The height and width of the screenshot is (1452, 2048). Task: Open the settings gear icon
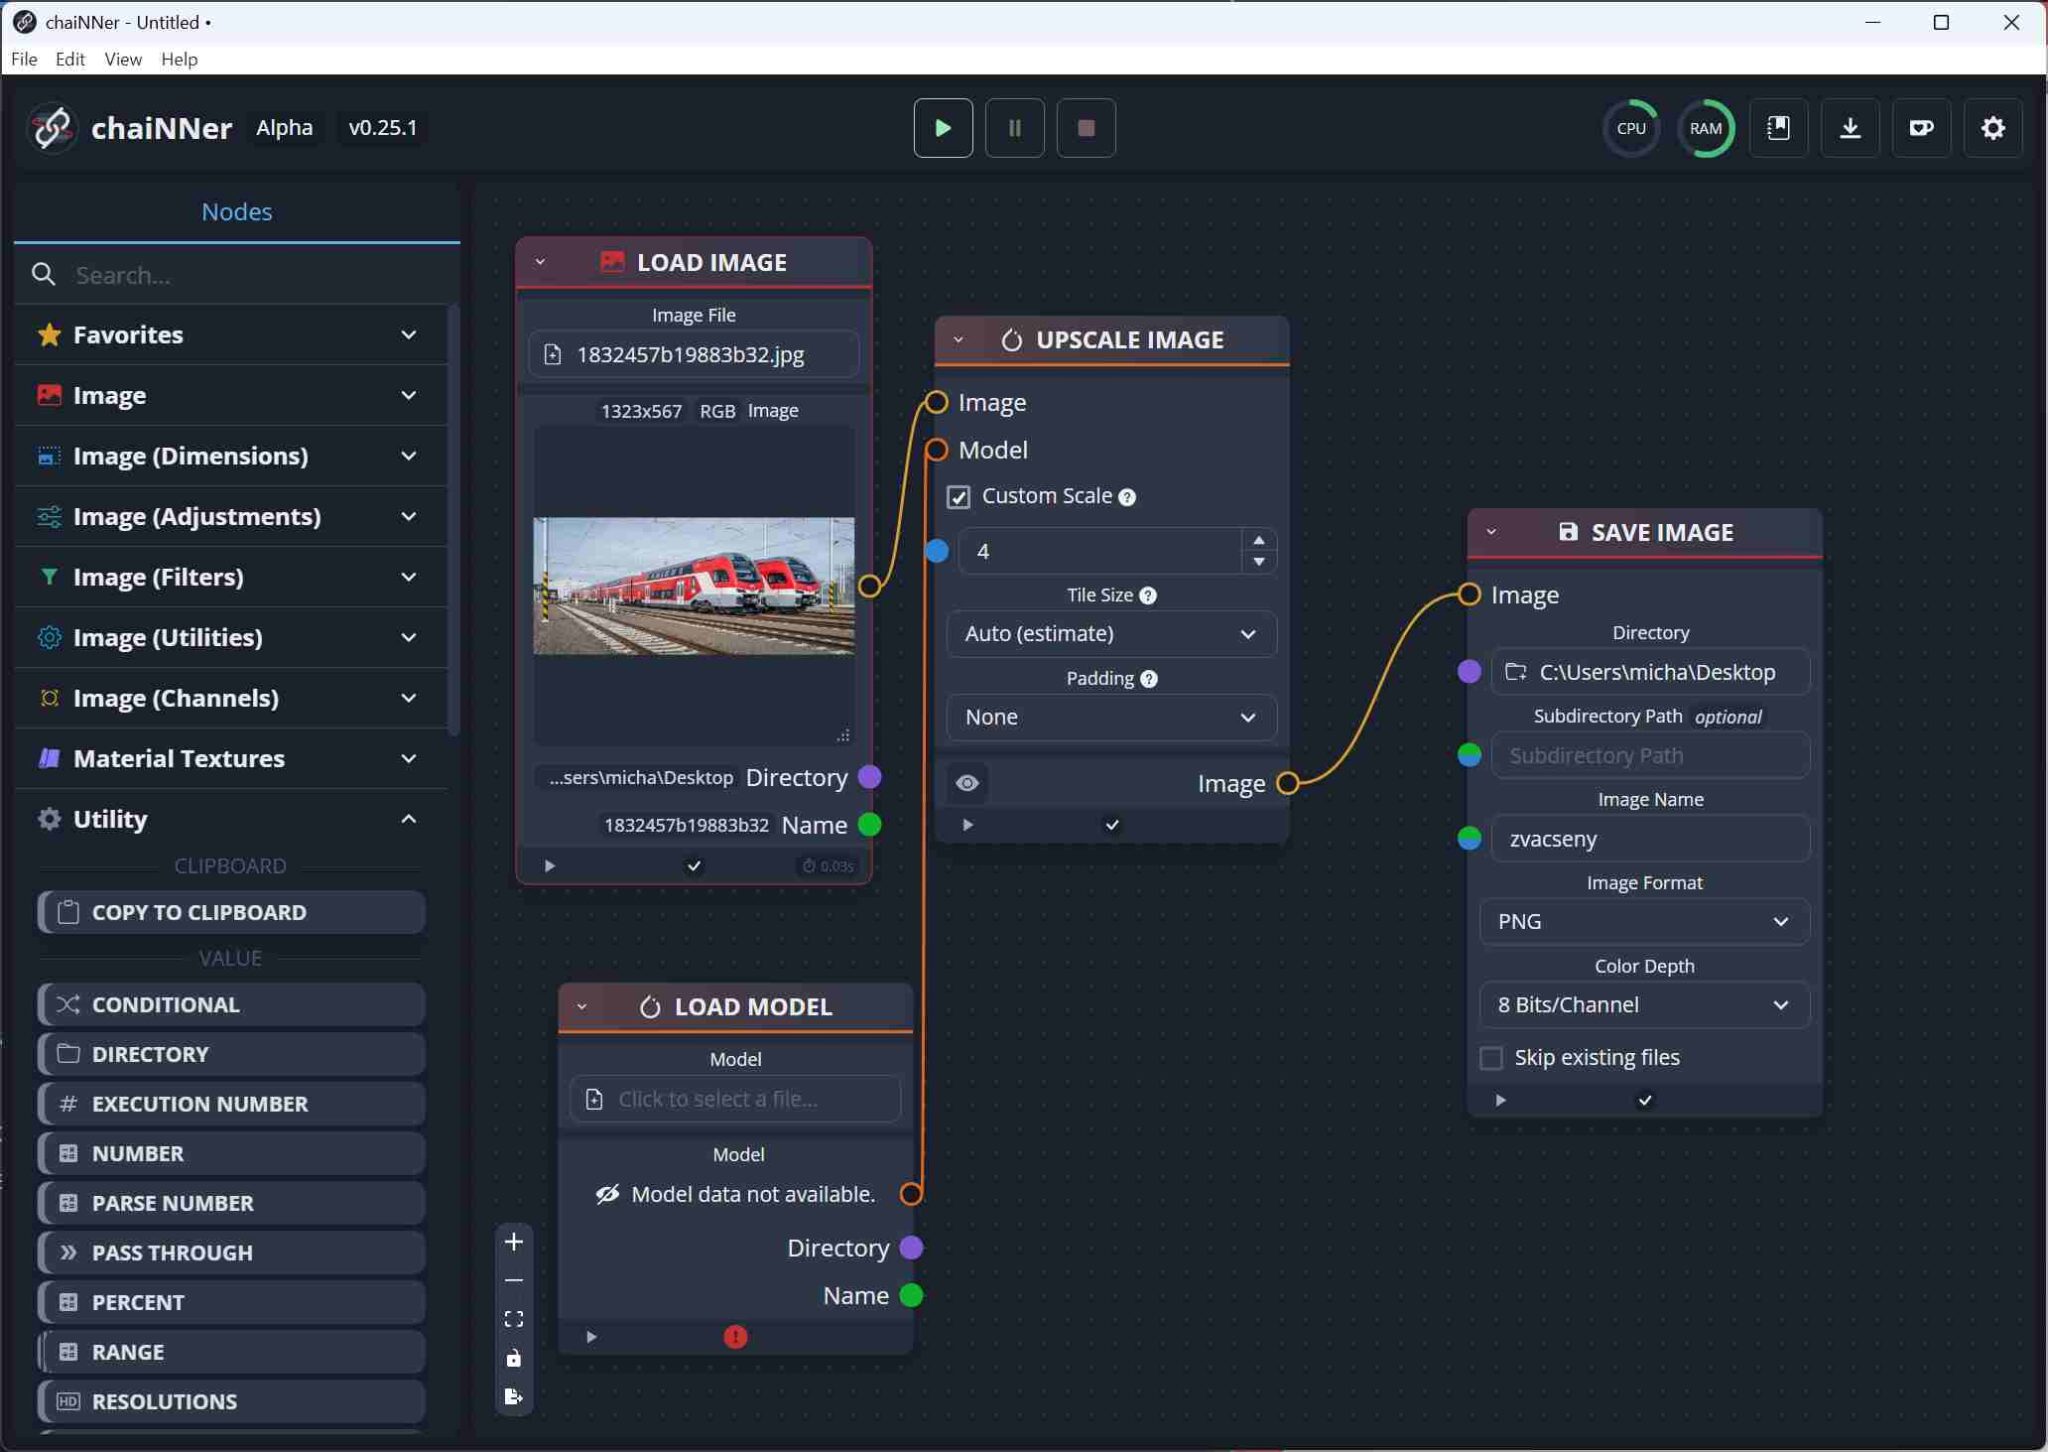click(x=1992, y=128)
